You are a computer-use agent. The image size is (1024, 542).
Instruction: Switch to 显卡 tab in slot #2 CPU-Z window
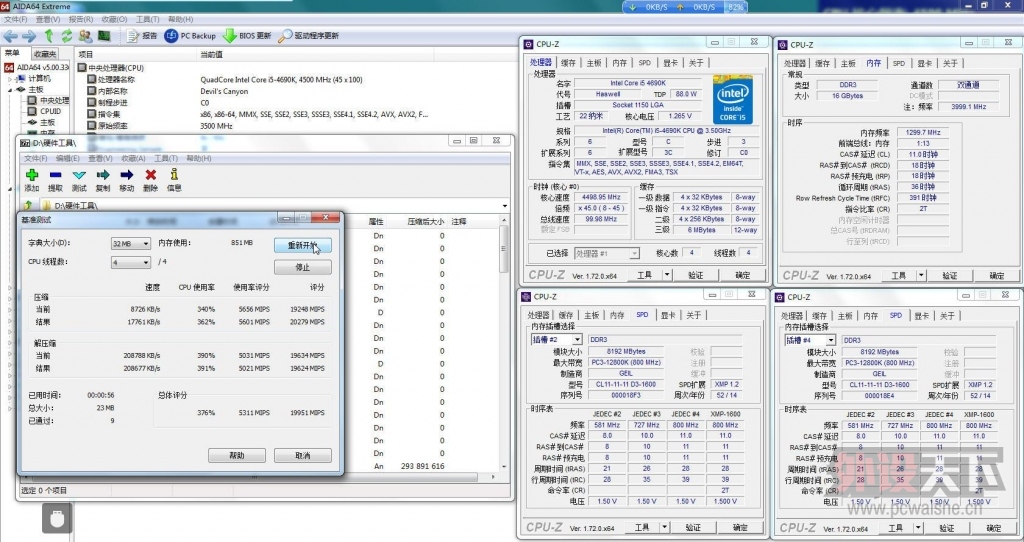pyautogui.click(x=667, y=315)
